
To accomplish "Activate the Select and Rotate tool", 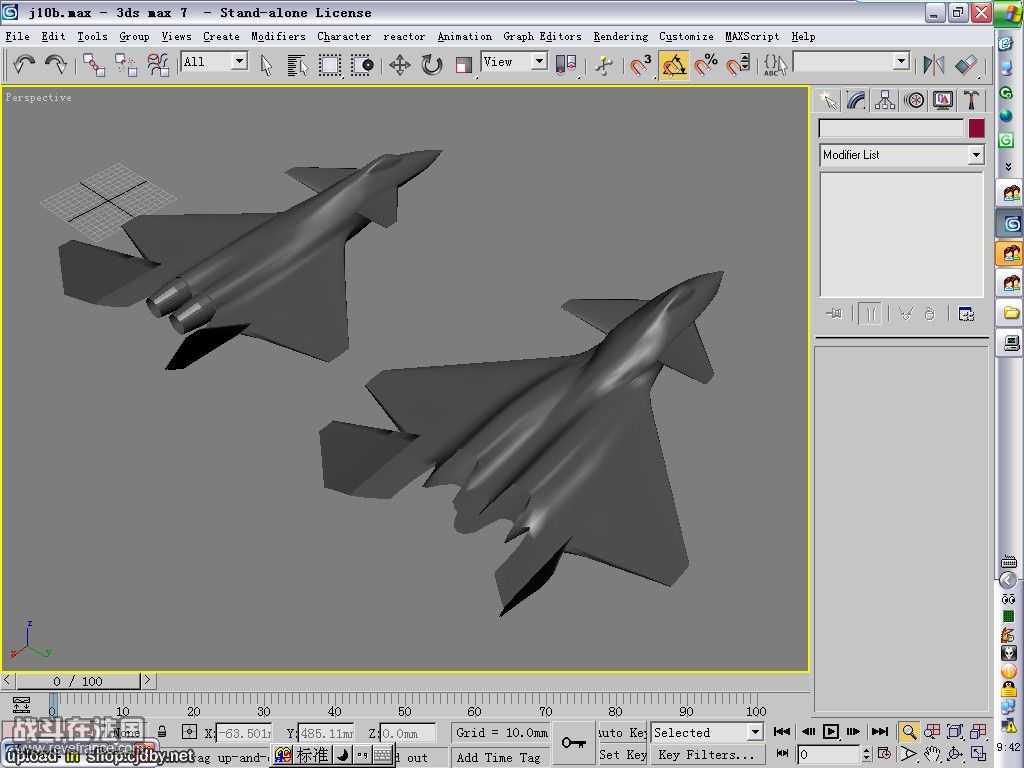I will coord(432,65).
